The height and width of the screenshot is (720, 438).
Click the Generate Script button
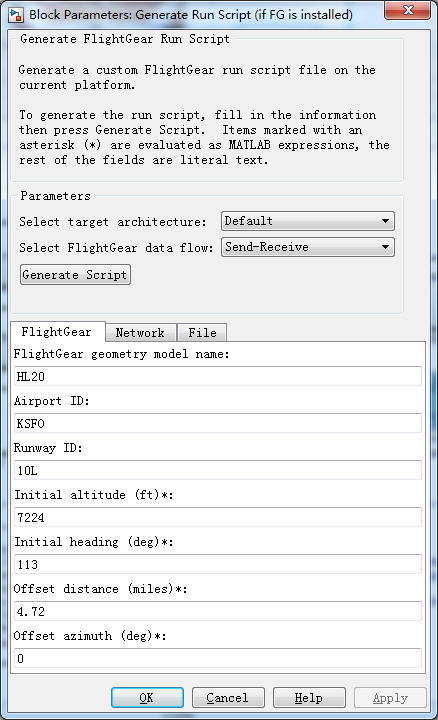click(75, 275)
